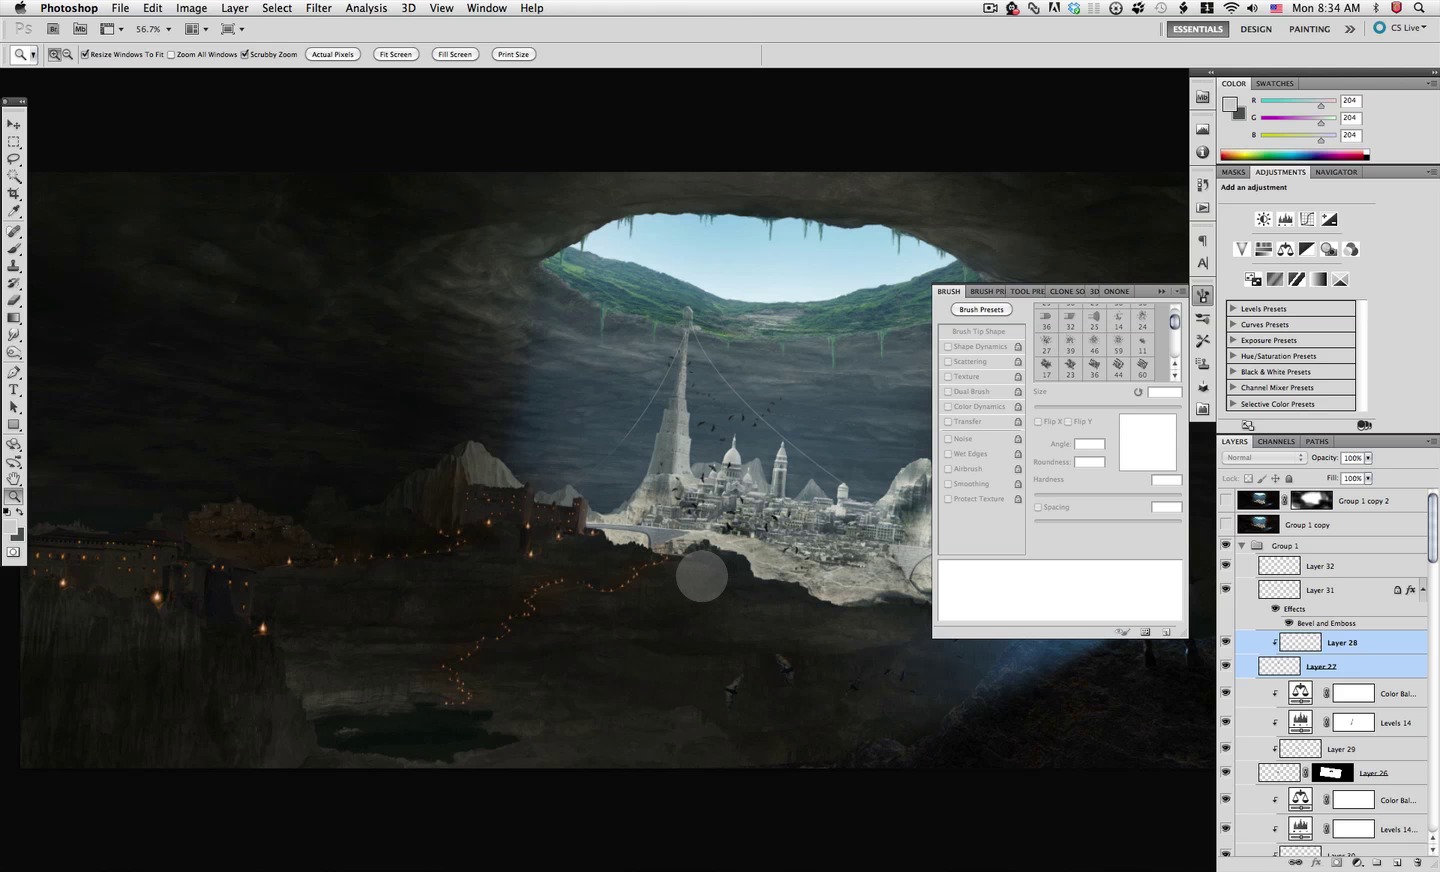This screenshot has width=1440, height=872.
Task: Enable Zoom All Windows checkbox
Action: 171,54
